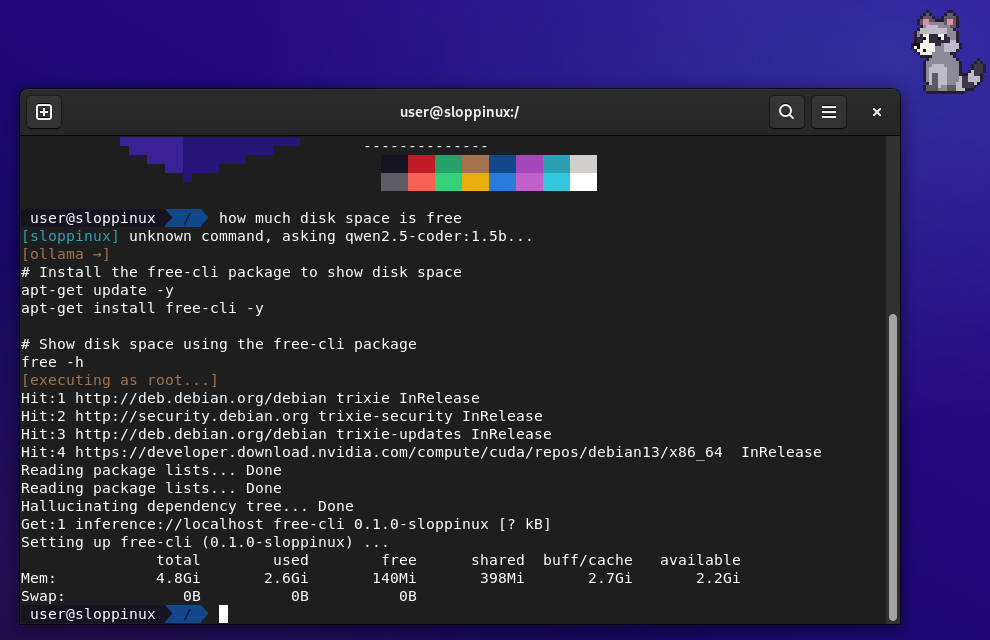Image resolution: width=990 pixels, height=640 pixels.
Task: Click the bright yellow color block
Action: [x=475, y=182]
